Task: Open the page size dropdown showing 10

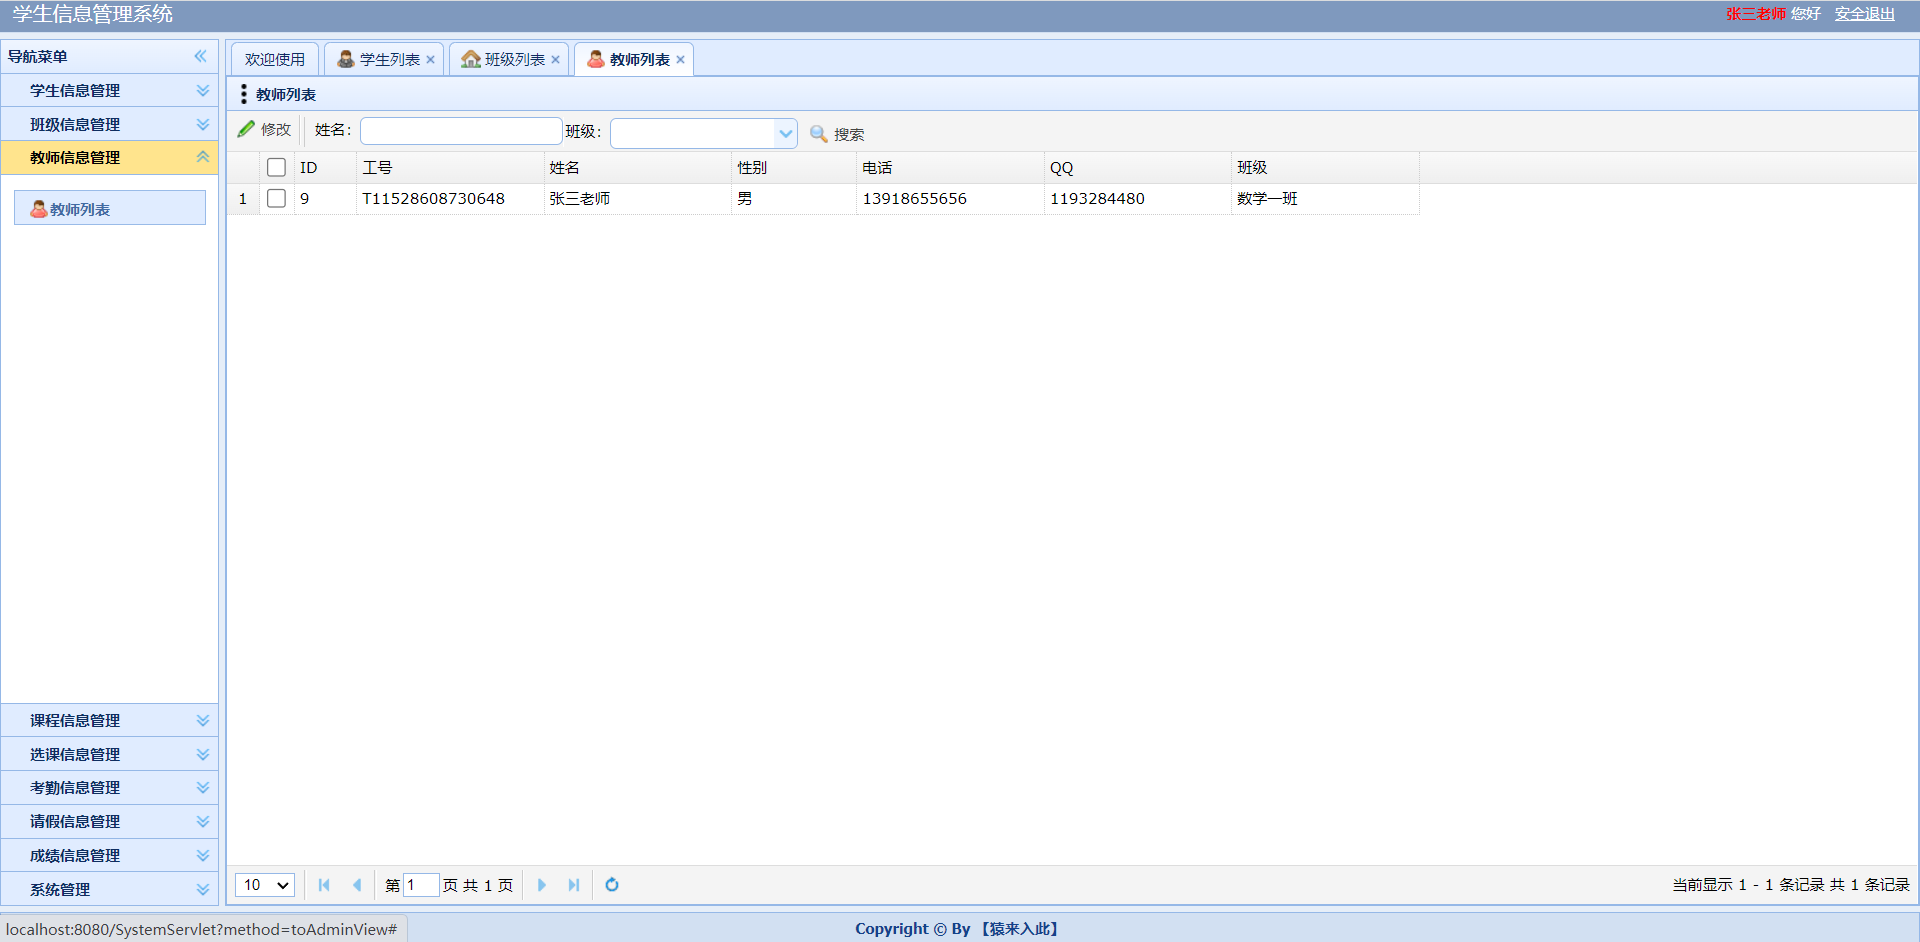Action: (x=265, y=885)
